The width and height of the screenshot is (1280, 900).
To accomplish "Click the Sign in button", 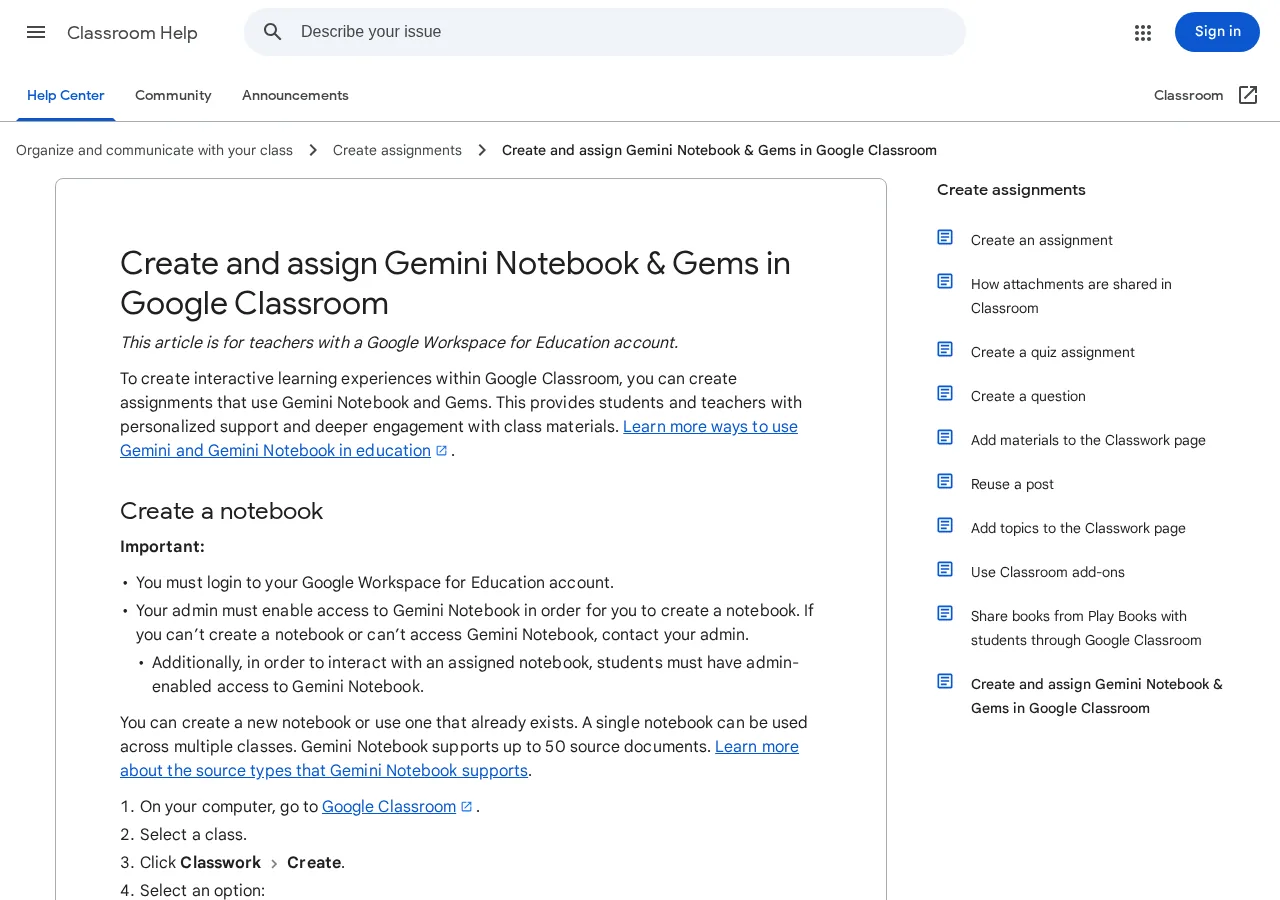I will pyautogui.click(x=1217, y=32).
